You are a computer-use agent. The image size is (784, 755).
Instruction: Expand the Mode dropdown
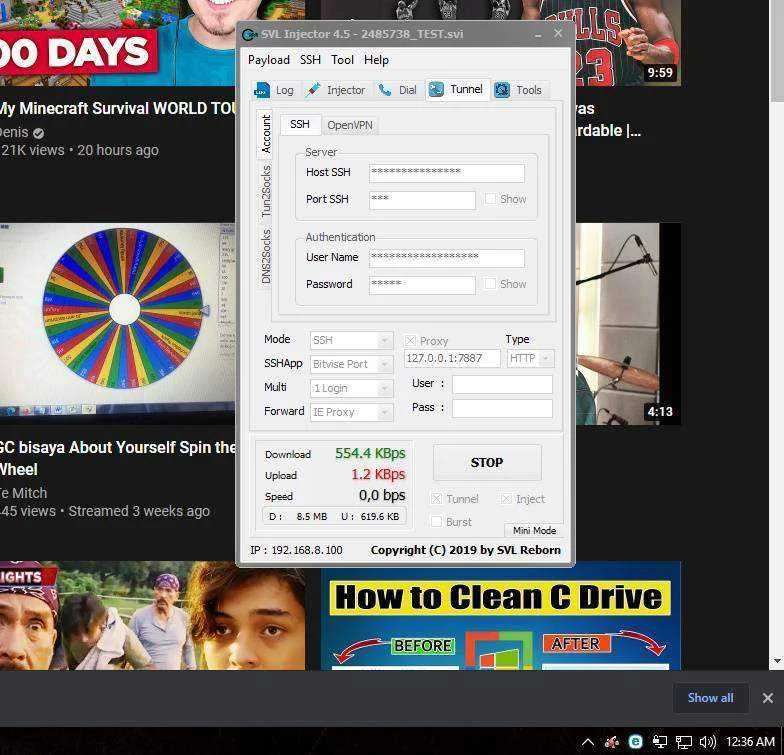[352, 340]
